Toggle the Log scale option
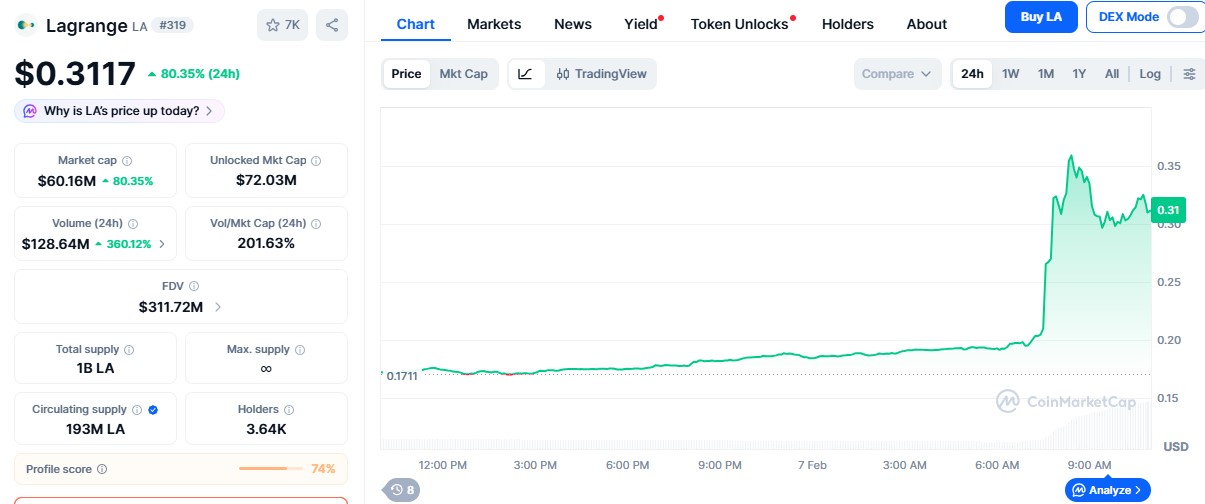The width and height of the screenshot is (1205, 504). tap(1150, 74)
